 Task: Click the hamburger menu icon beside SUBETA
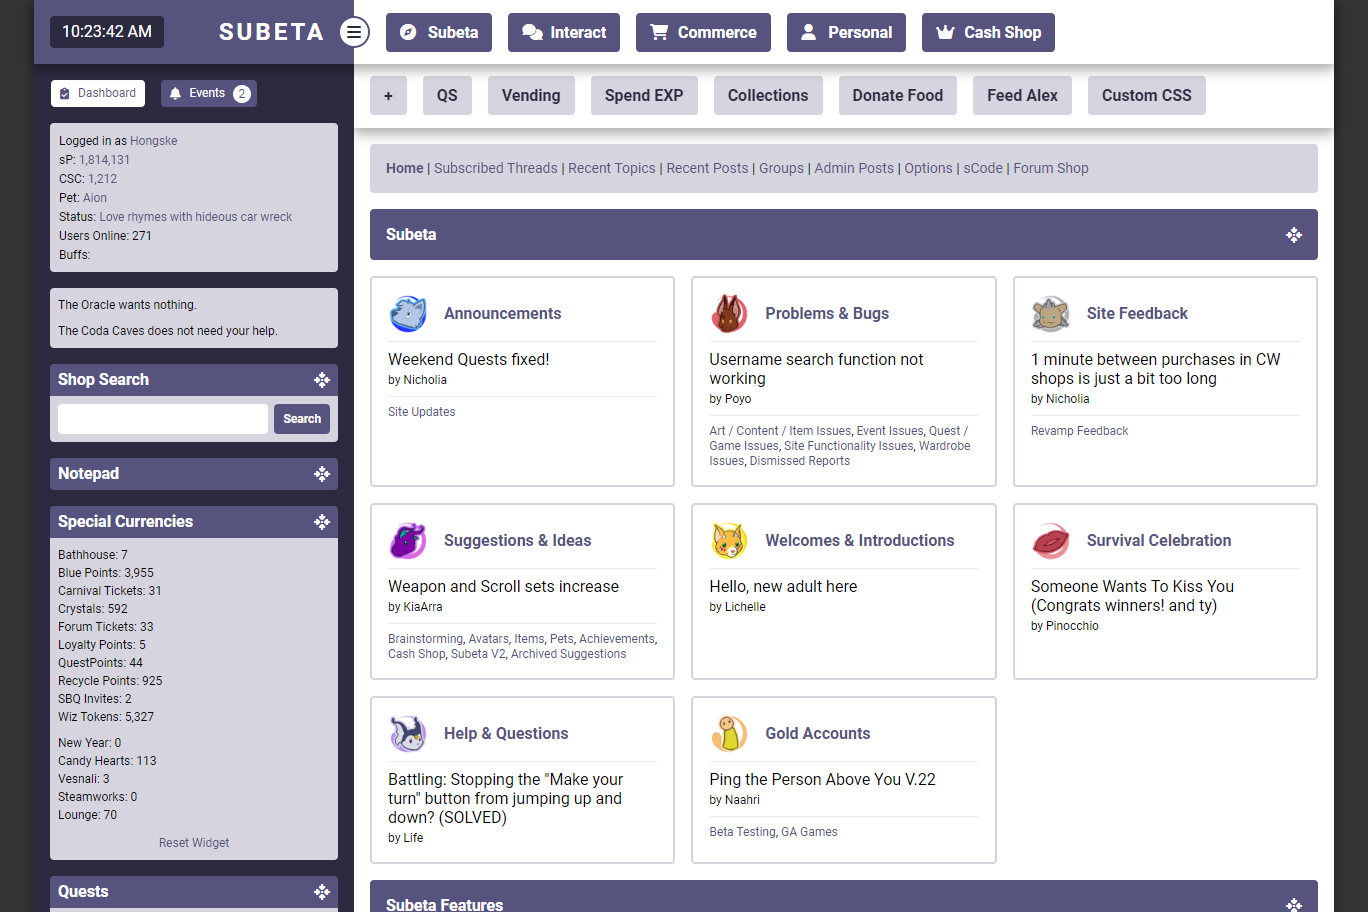354,32
